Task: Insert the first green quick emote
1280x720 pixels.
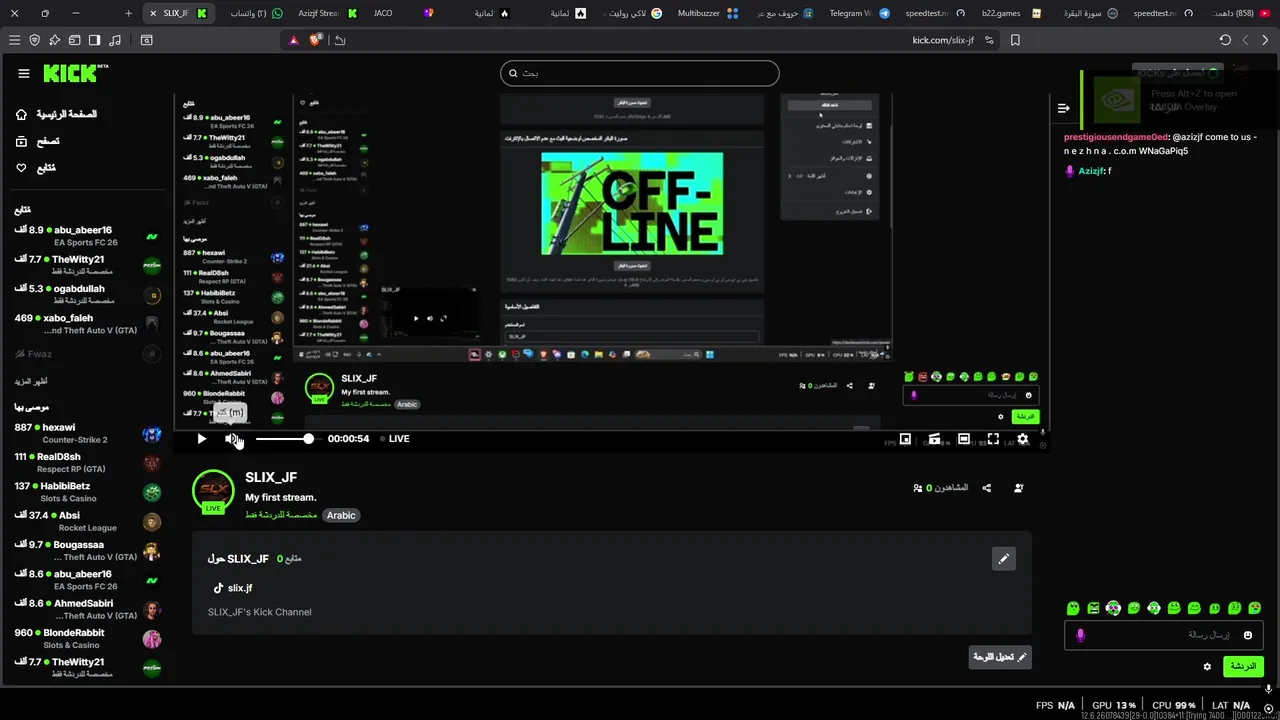Action: [x=1073, y=608]
